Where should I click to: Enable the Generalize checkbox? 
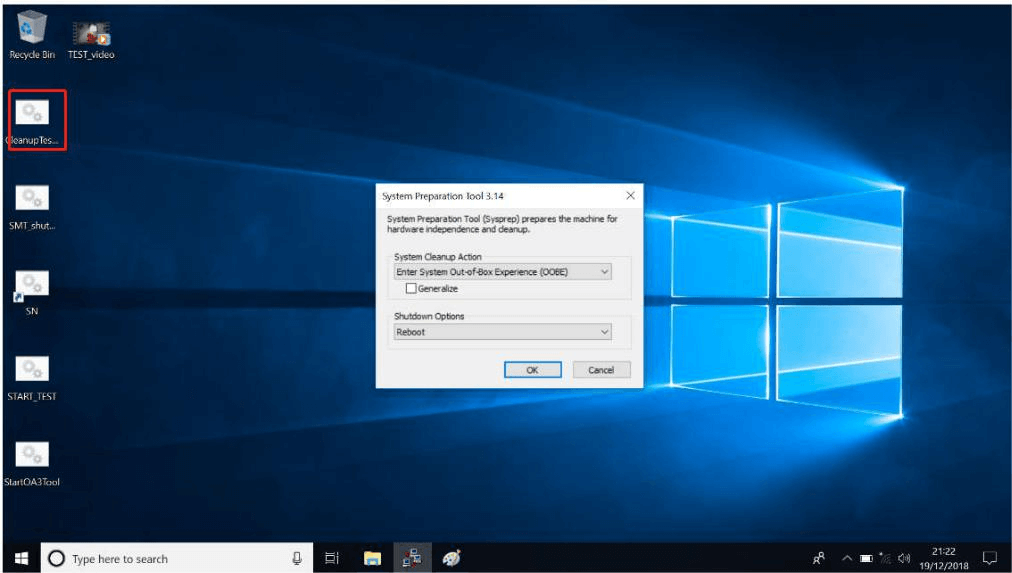[x=411, y=288]
